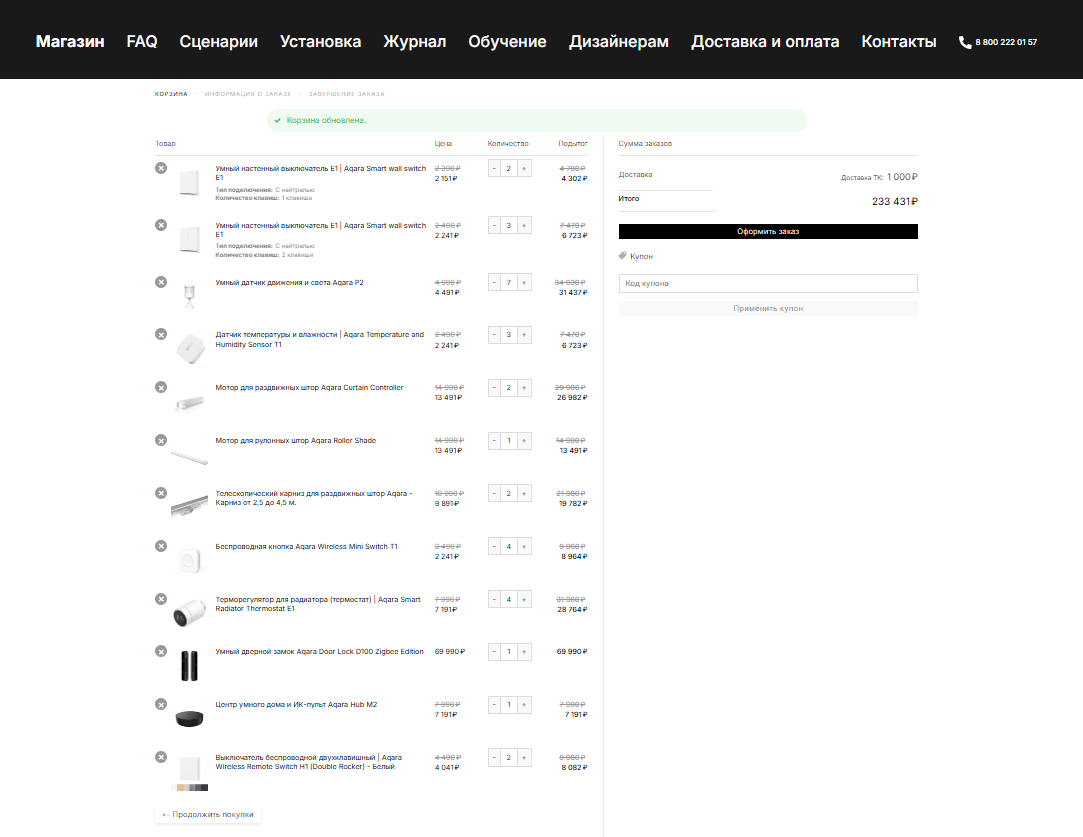Increase quantity of Radiator Thermostat E1
1083x837 pixels.
(524, 599)
